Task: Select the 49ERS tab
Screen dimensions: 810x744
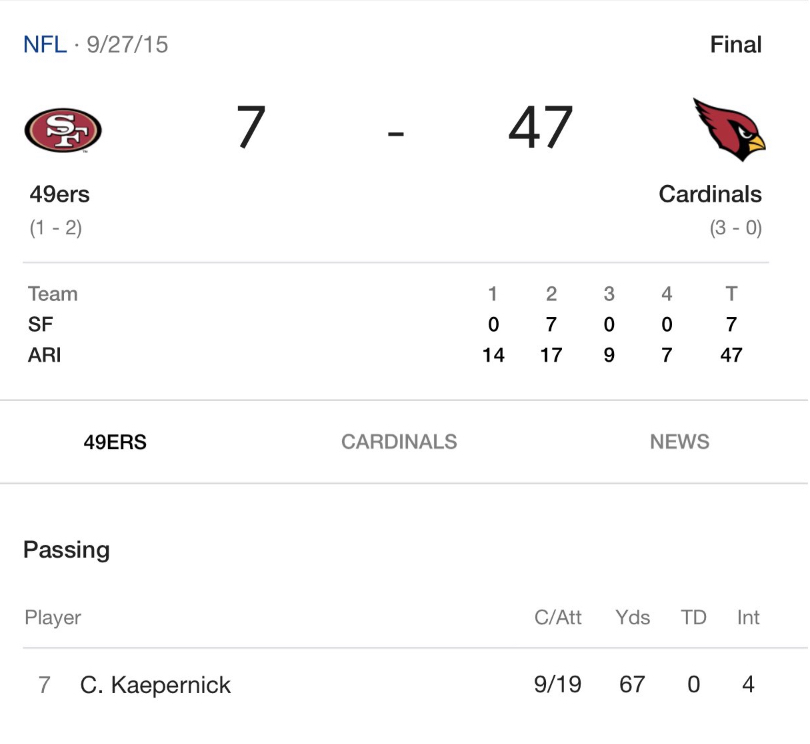Action: pos(115,442)
